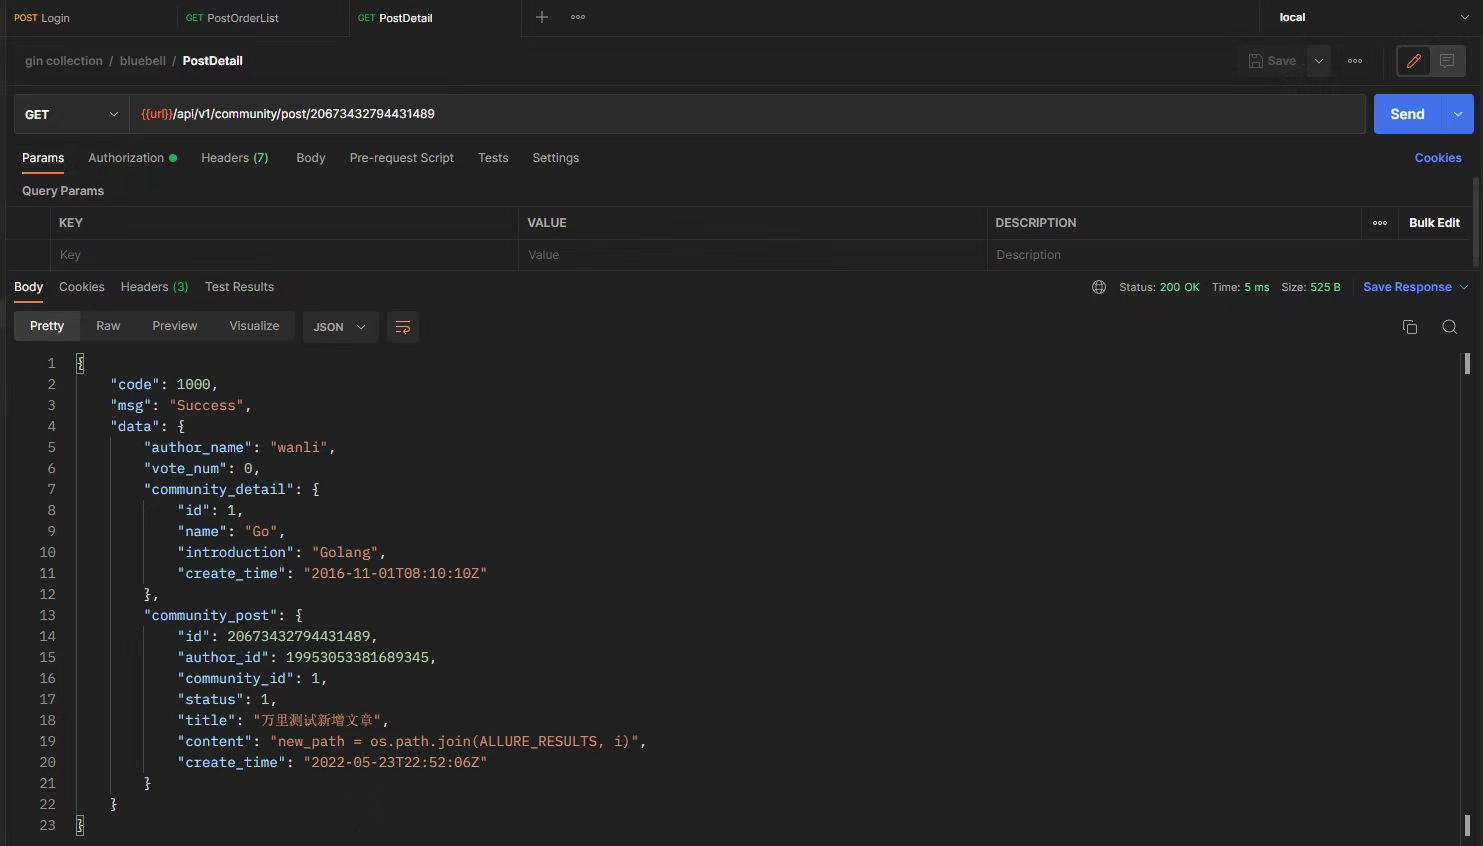
Task: Click the "content" value with os.path.join
Action: (454, 741)
